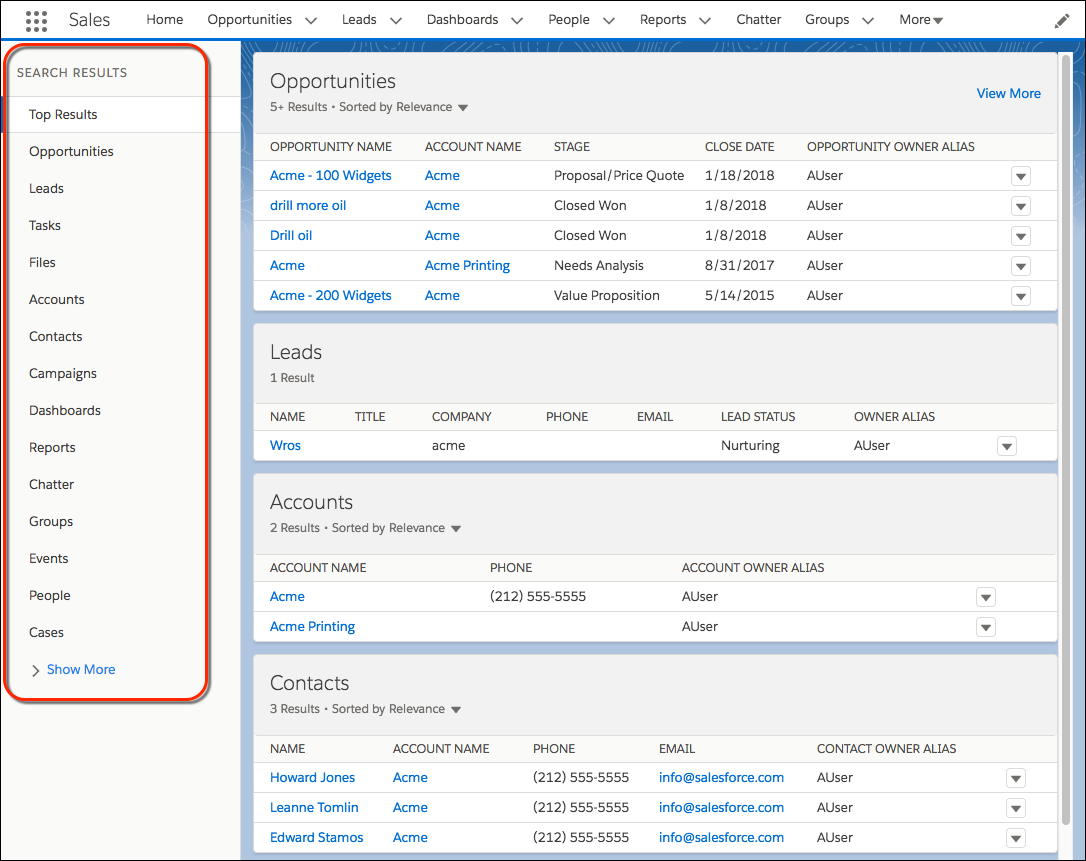This screenshot has width=1086, height=861.
Task: Open row menu for Edward Stamos contact
Action: click(1015, 838)
